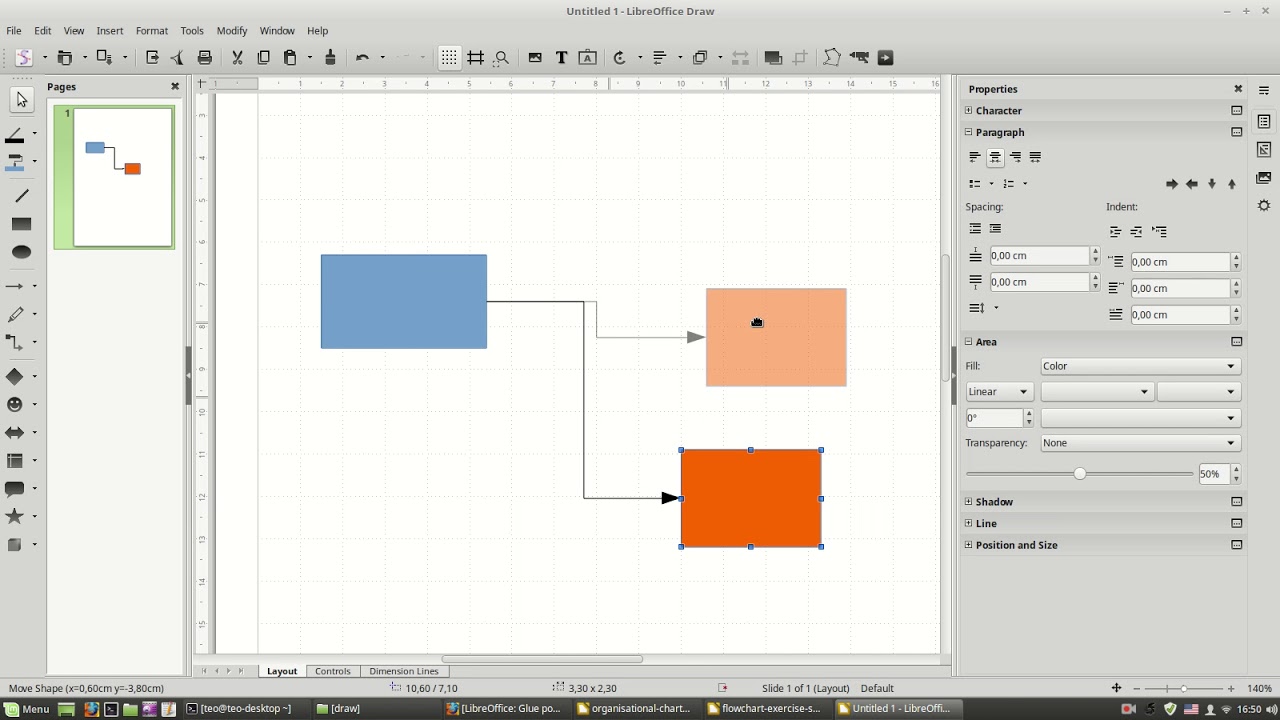1280x720 pixels.
Task: Activate the Connector tool
Action: (15, 342)
